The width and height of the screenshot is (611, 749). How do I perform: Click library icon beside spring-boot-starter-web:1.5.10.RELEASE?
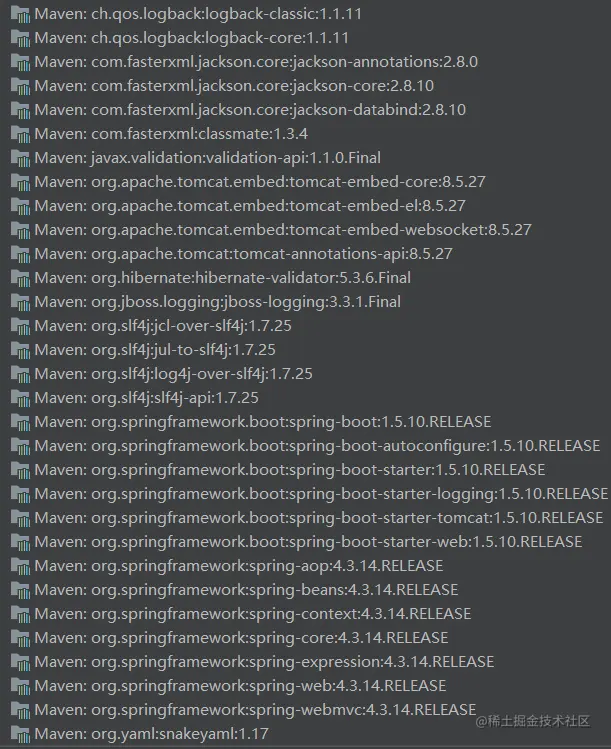(20, 542)
